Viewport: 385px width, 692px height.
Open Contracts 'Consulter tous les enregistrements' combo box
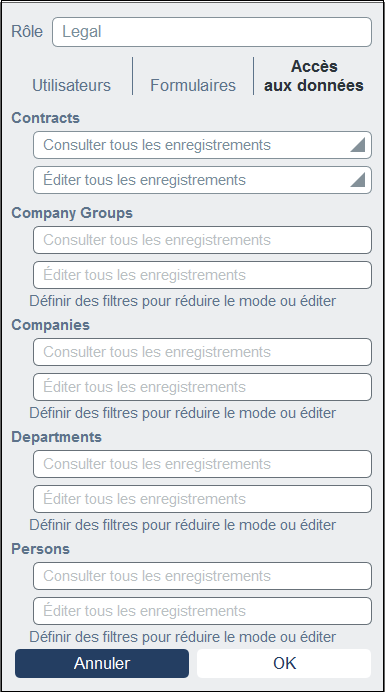coord(202,145)
